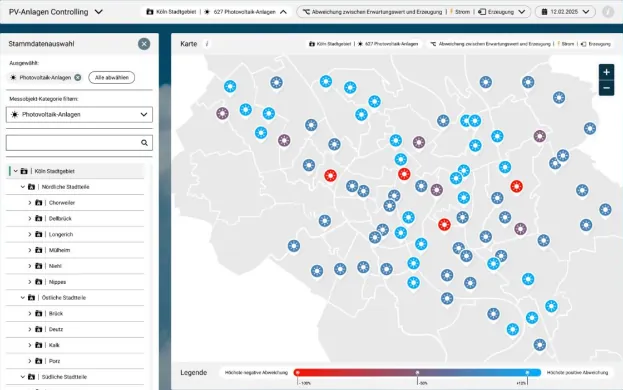Click the Legende heading

click(x=194, y=373)
